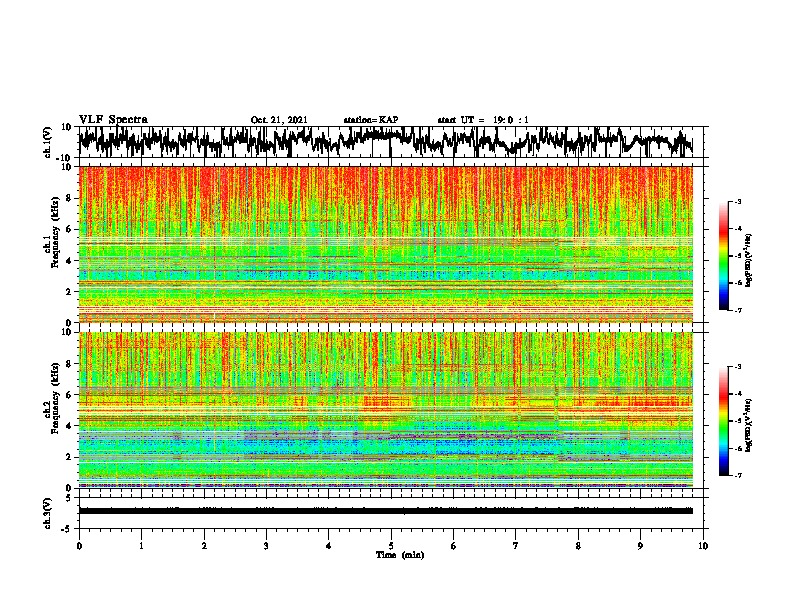Click the "VLF Spectra" title text
Viewport: 792px width, 612px height.
click(x=113, y=120)
